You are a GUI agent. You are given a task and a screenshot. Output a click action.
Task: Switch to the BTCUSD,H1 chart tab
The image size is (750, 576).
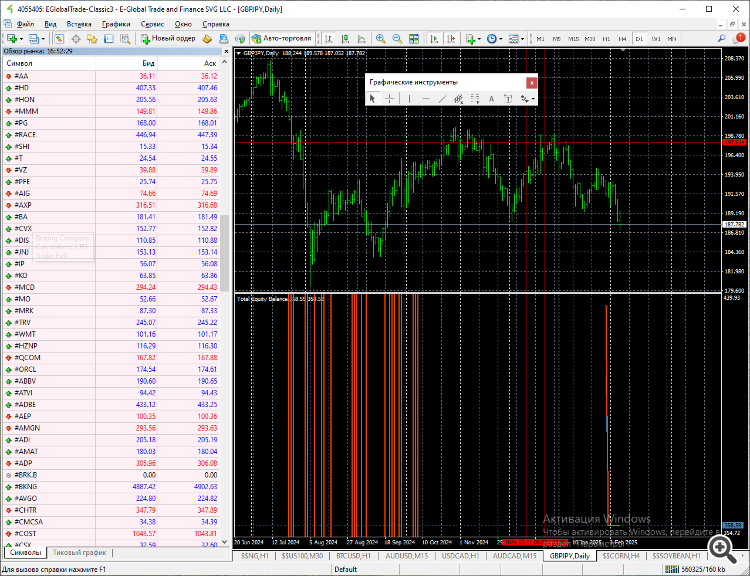point(353,556)
